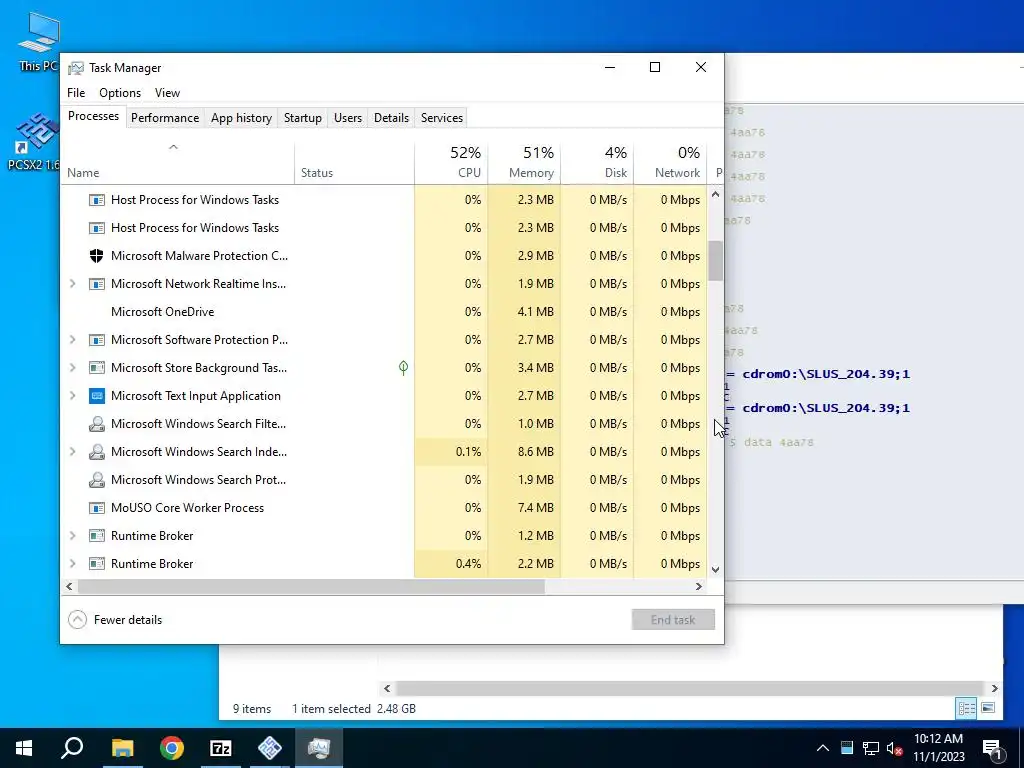Switch to the Performance tab
Screen dimensions: 1024x768
(x=165, y=118)
